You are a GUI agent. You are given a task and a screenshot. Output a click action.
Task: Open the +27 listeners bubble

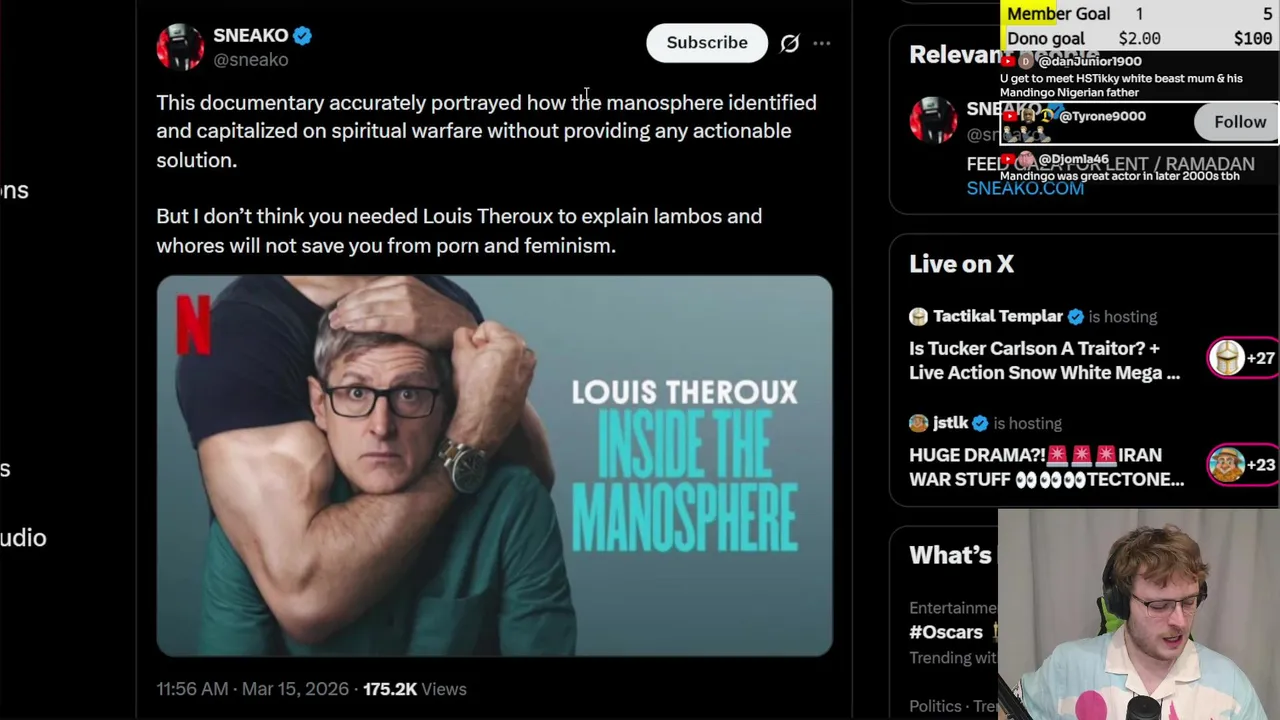[x=1241, y=358]
